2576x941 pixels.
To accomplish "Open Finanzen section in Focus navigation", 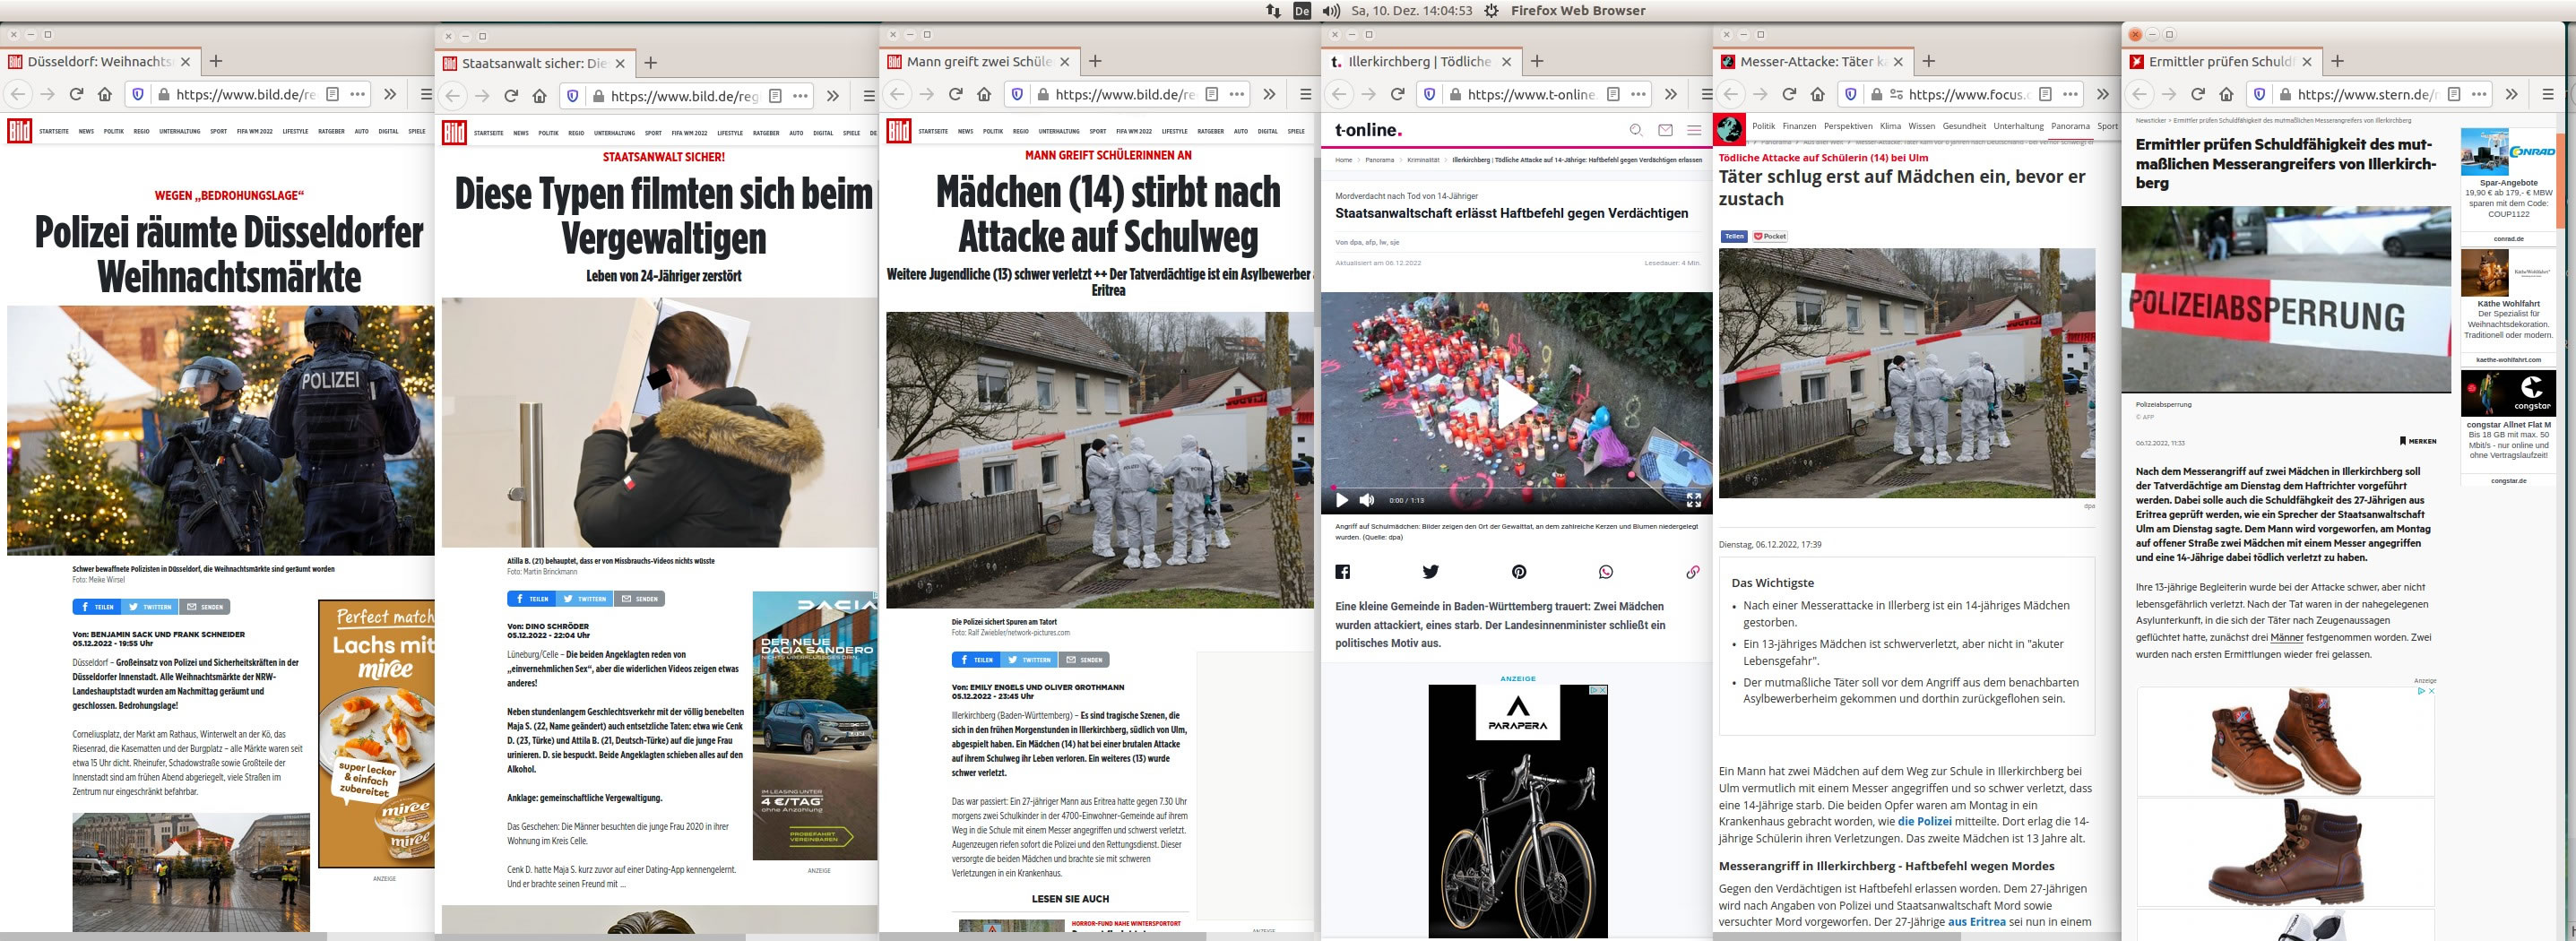I will (1799, 126).
